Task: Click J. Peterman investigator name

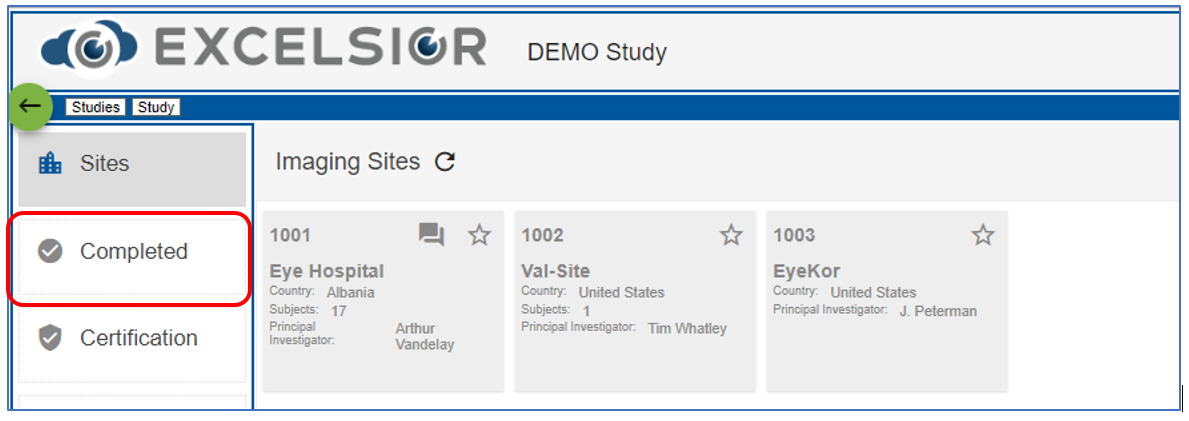Action: coord(938,311)
